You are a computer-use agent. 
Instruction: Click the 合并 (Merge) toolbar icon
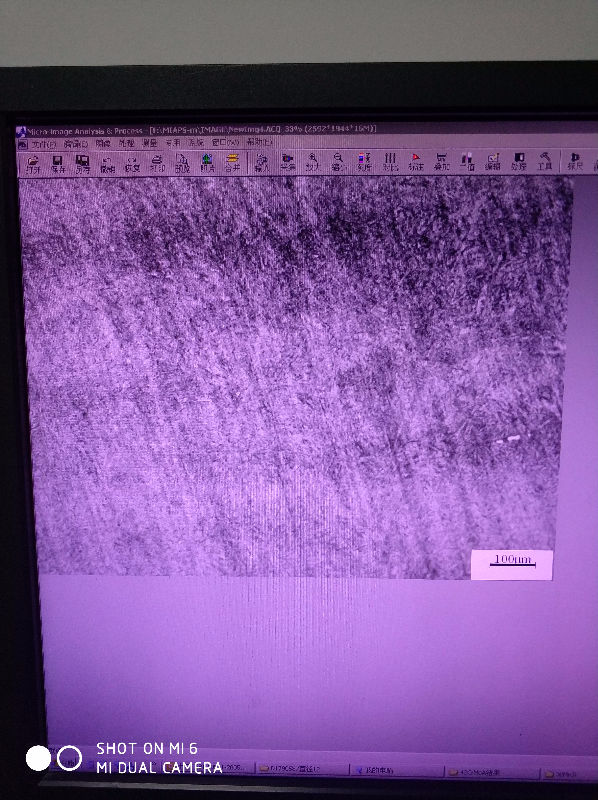pyautogui.click(x=232, y=163)
